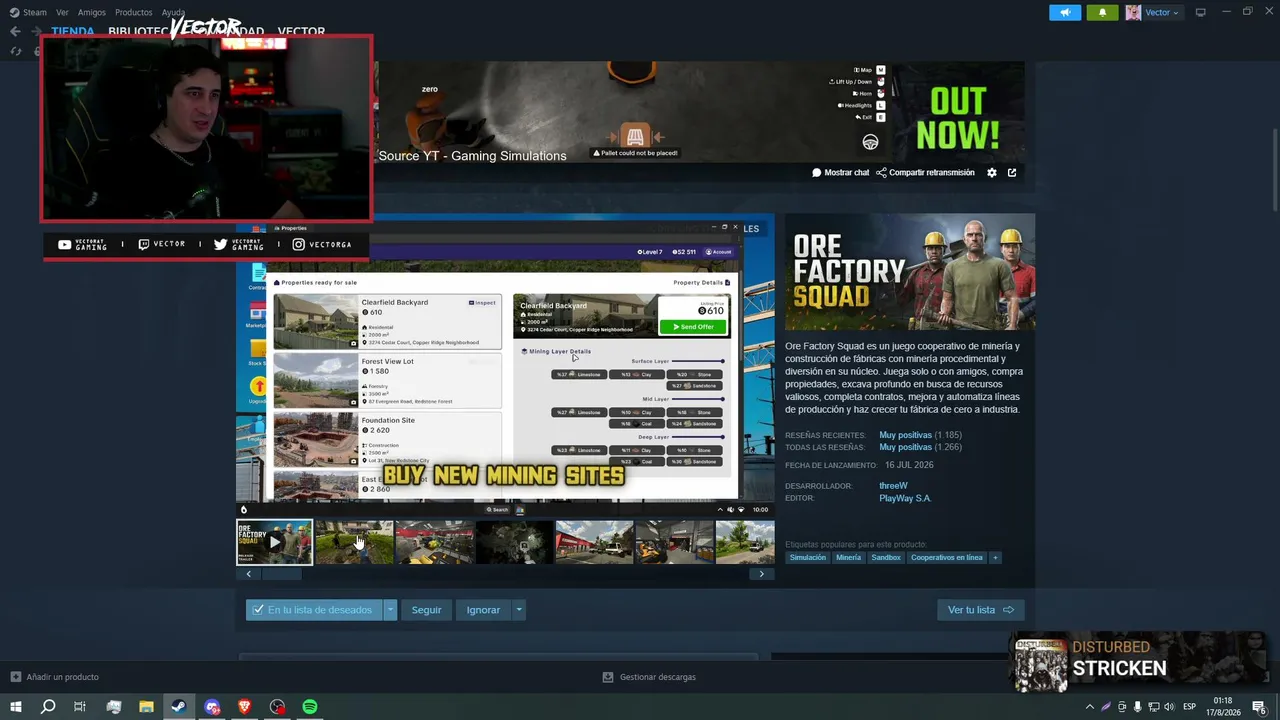Open File Explorer from taskbar
The width and height of the screenshot is (1280, 720).
(x=146, y=707)
